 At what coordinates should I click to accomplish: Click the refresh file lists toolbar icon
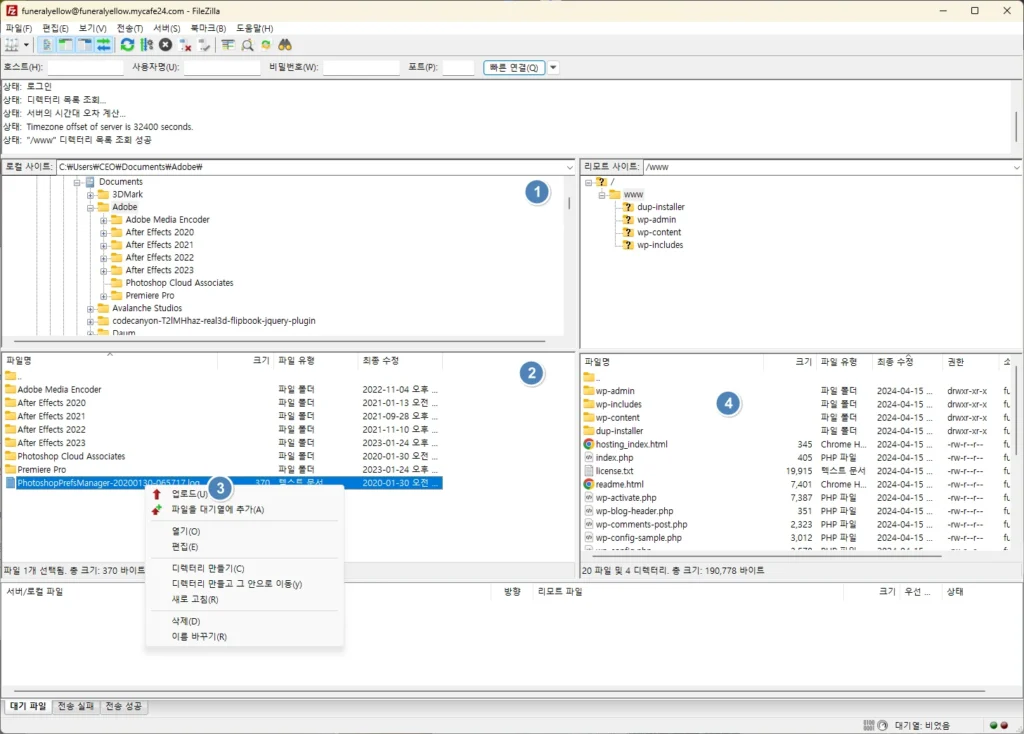(x=127, y=45)
